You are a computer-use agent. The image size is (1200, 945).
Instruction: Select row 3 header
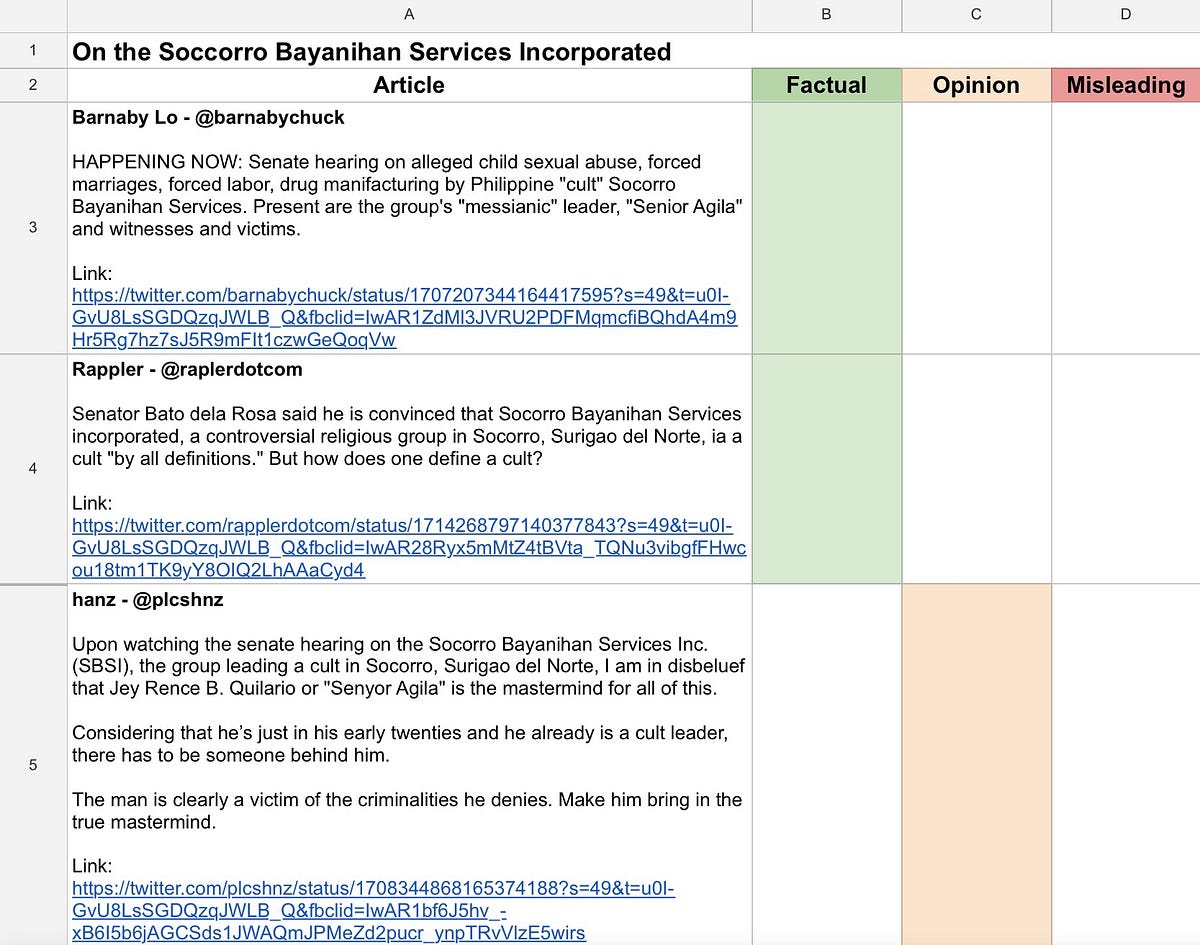coord(33,227)
